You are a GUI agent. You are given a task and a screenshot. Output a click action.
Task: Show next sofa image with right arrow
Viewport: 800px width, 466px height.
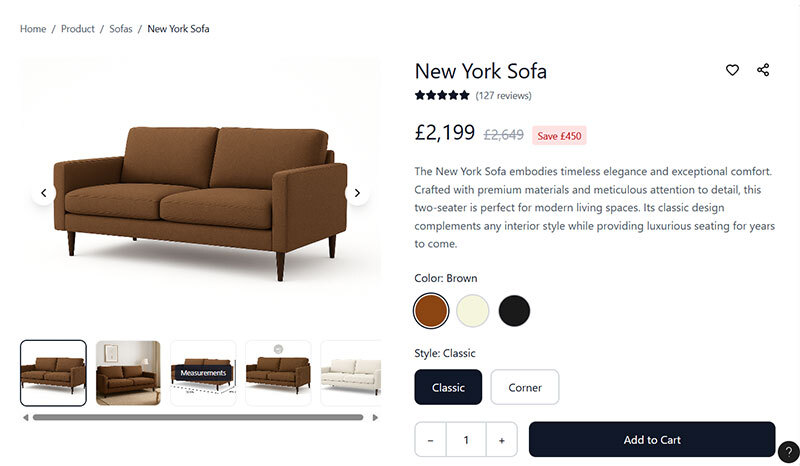tap(357, 193)
